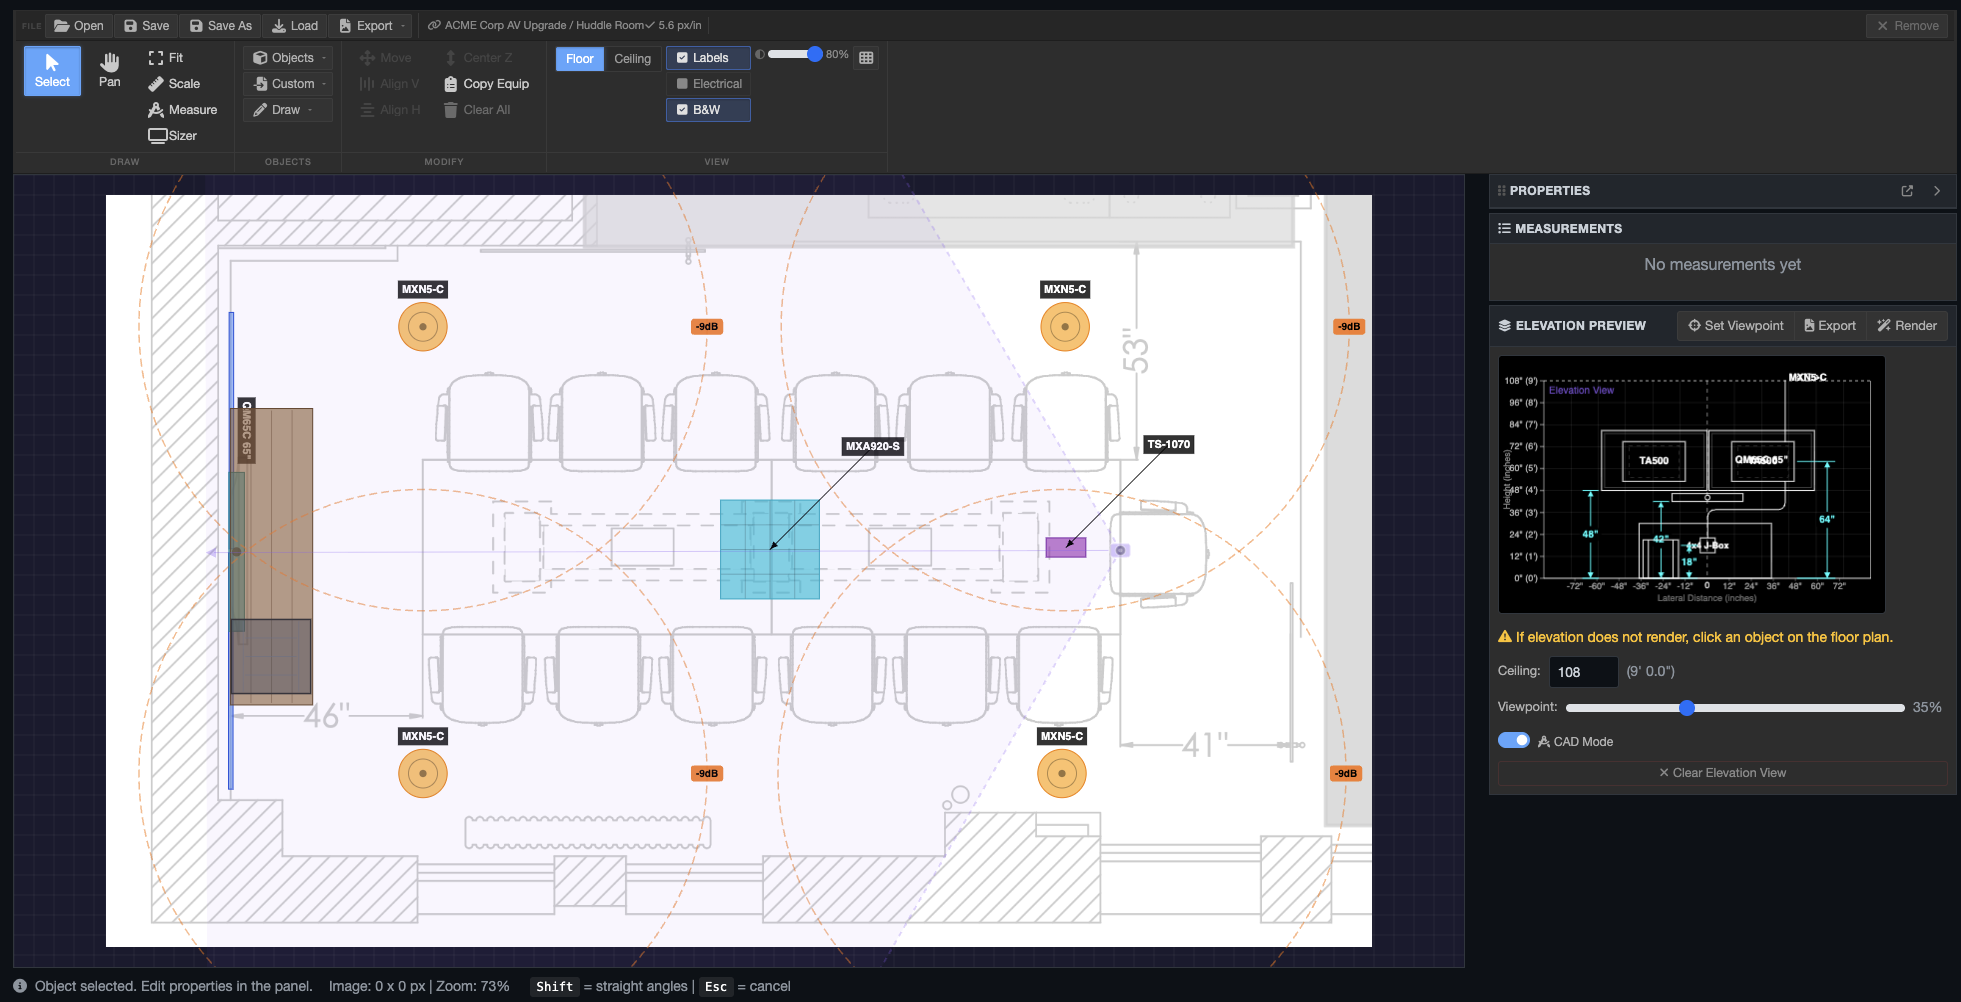The height and width of the screenshot is (1002, 1961).
Task: Choose the Scale tool
Action: 174,84
